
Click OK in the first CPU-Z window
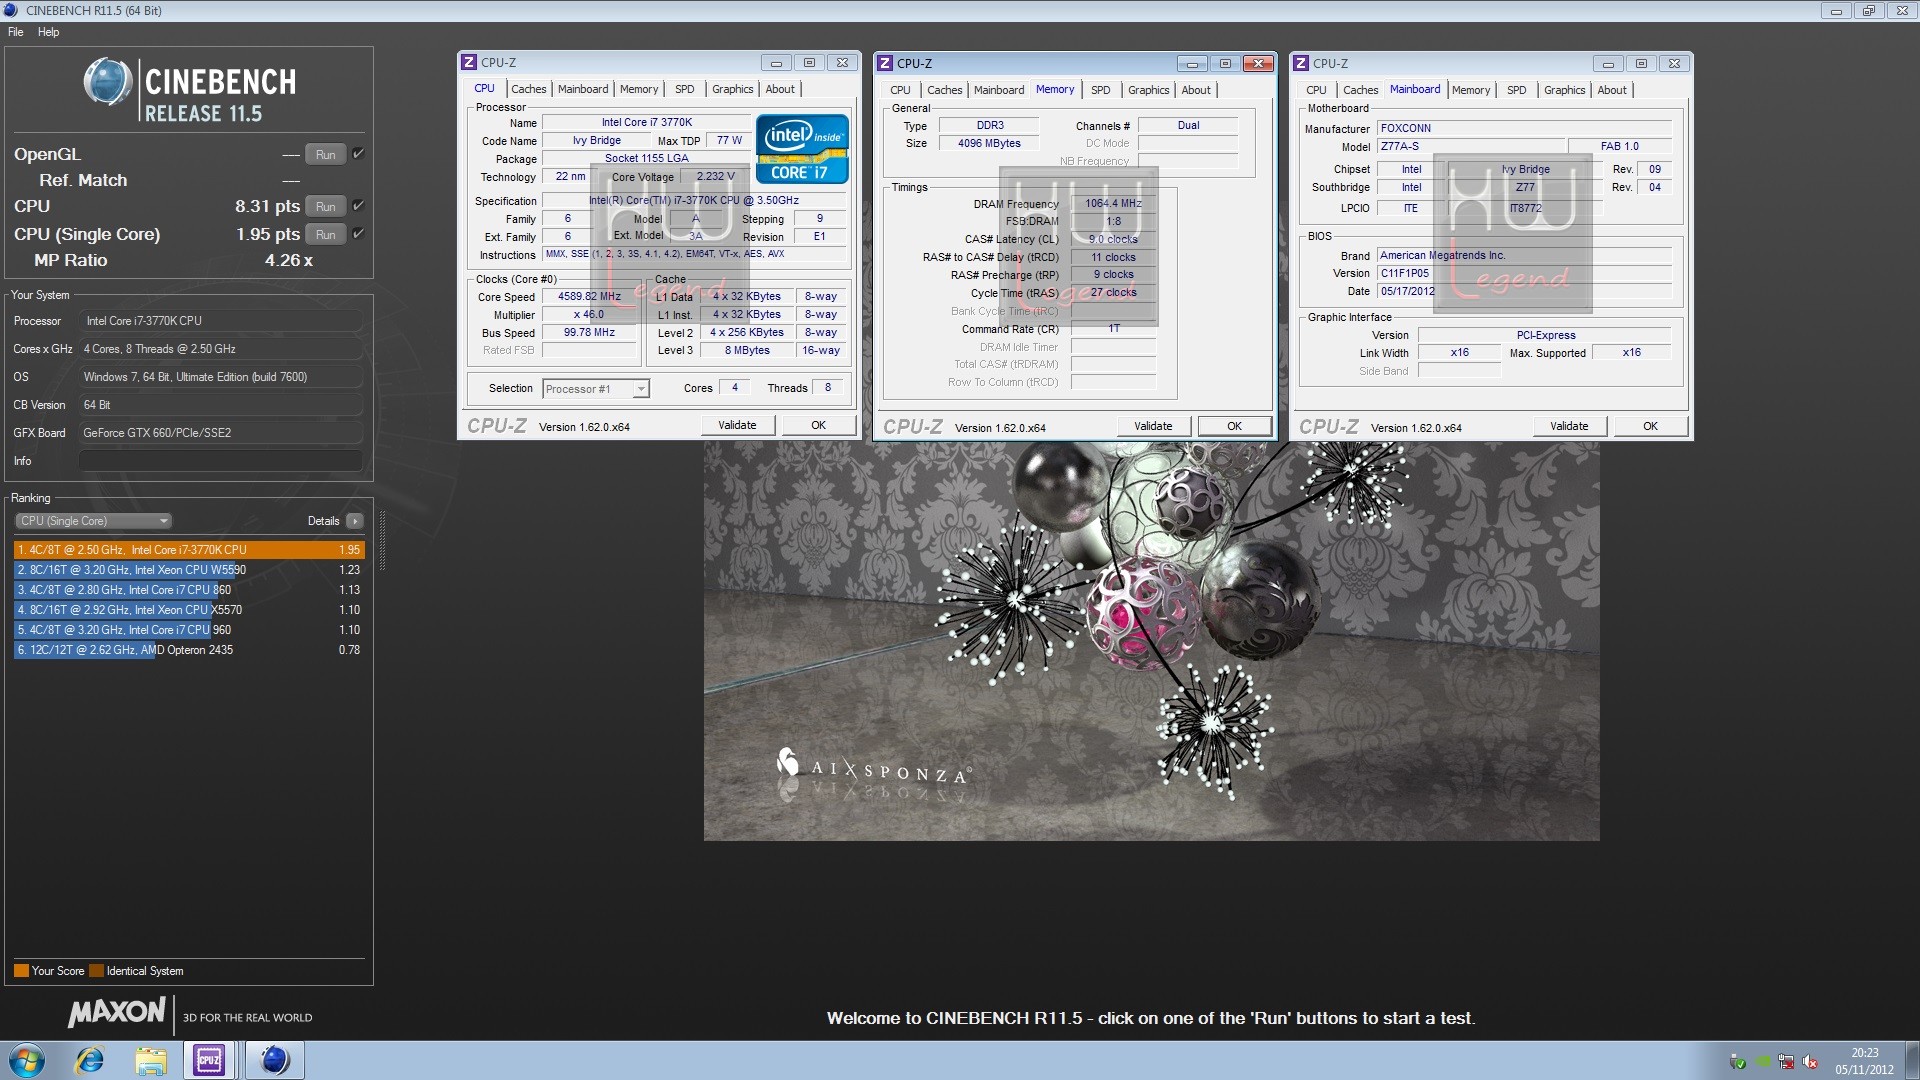(818, 425)
